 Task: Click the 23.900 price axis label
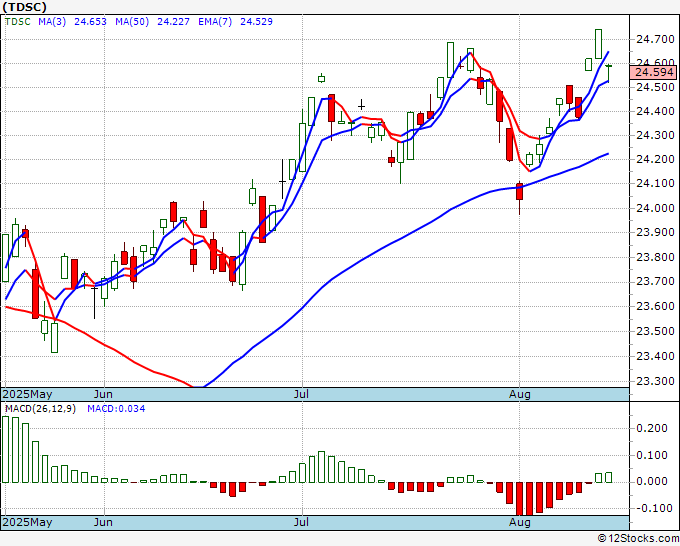coord(655,232)
